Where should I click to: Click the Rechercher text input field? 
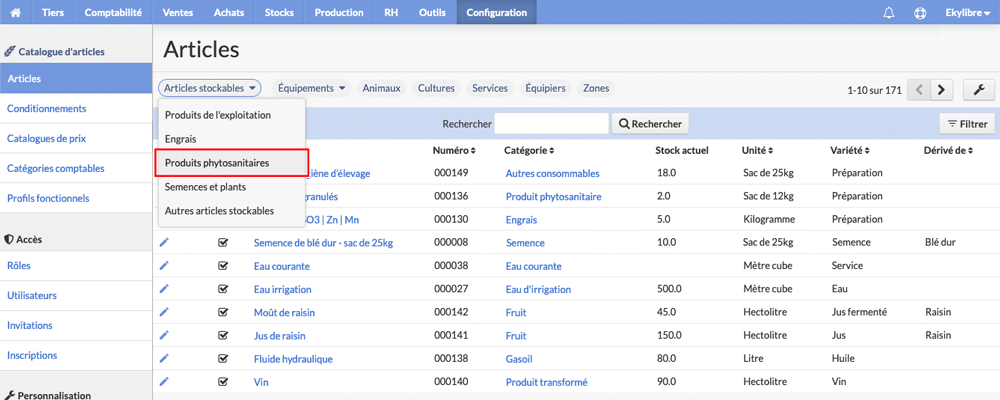[x=551, y=124]
